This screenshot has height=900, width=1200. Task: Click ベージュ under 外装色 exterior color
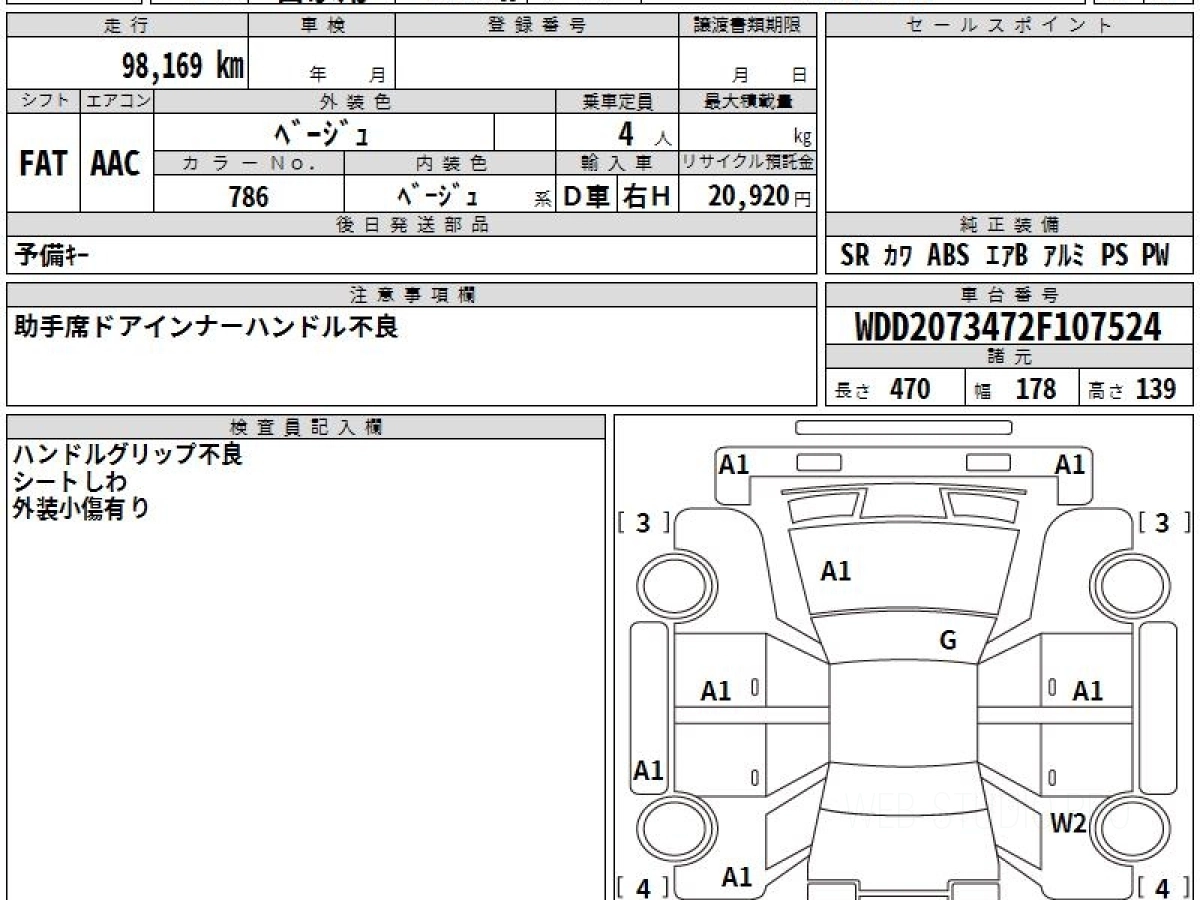[324, 132]
